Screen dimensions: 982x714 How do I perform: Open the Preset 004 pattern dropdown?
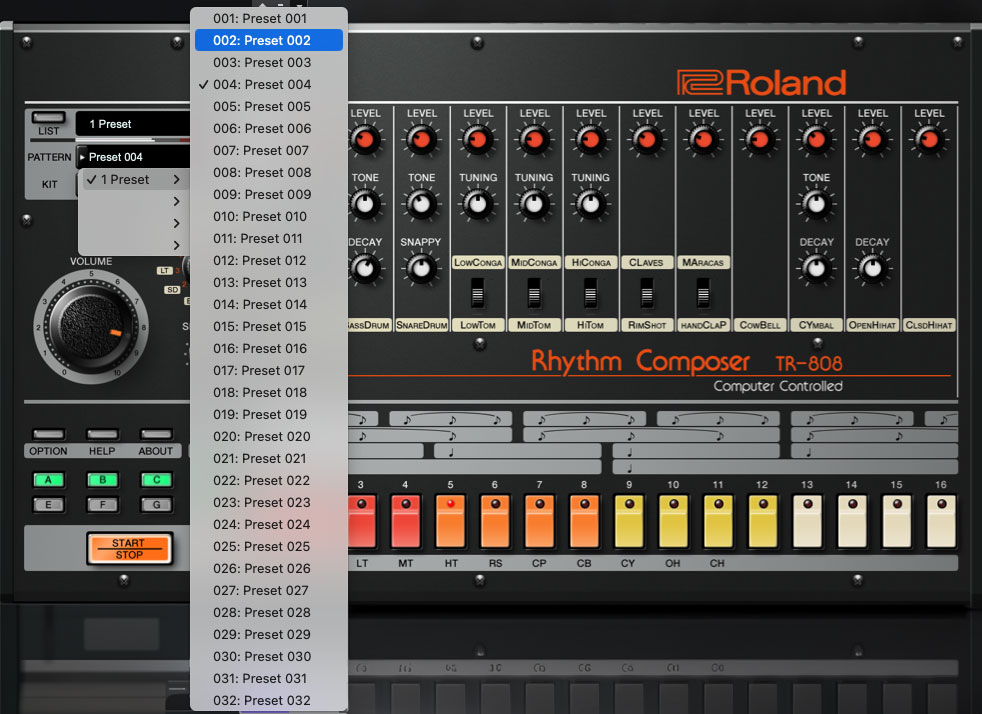click(x=133, y=157)
